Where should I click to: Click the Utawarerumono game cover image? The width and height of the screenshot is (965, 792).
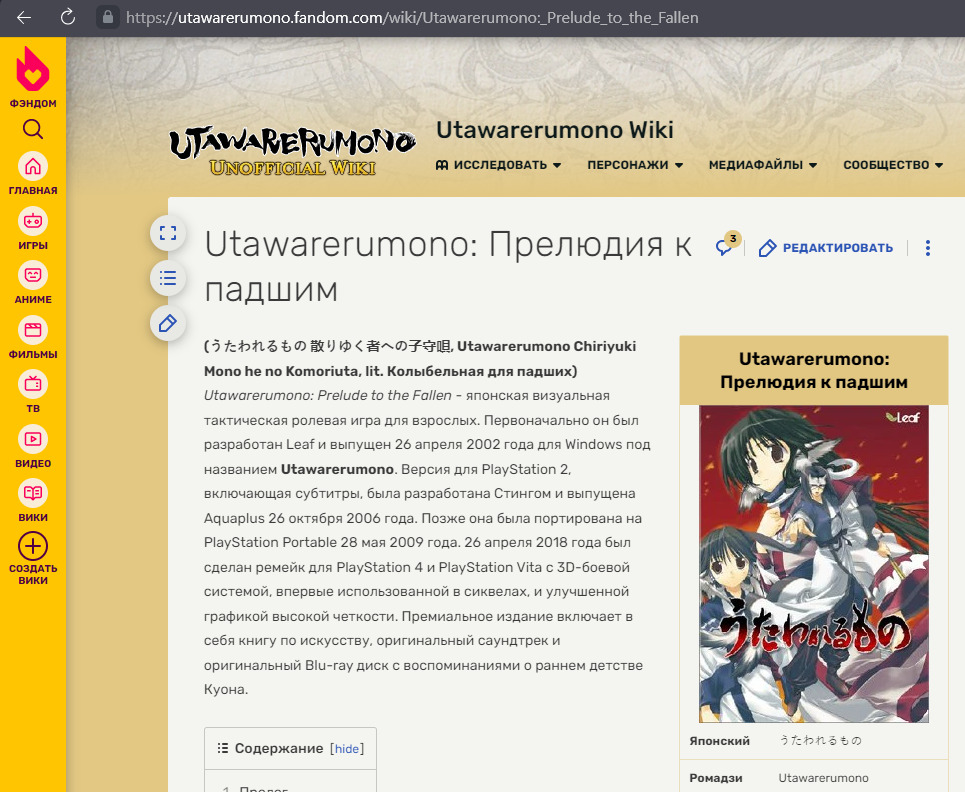pos(813,563)
